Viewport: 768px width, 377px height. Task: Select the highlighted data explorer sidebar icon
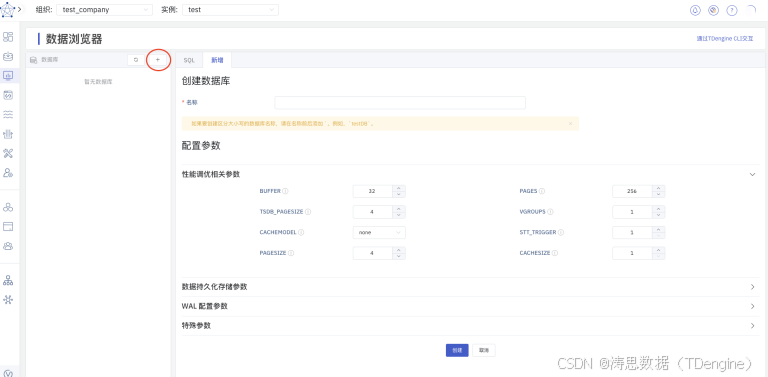point(8,75)
